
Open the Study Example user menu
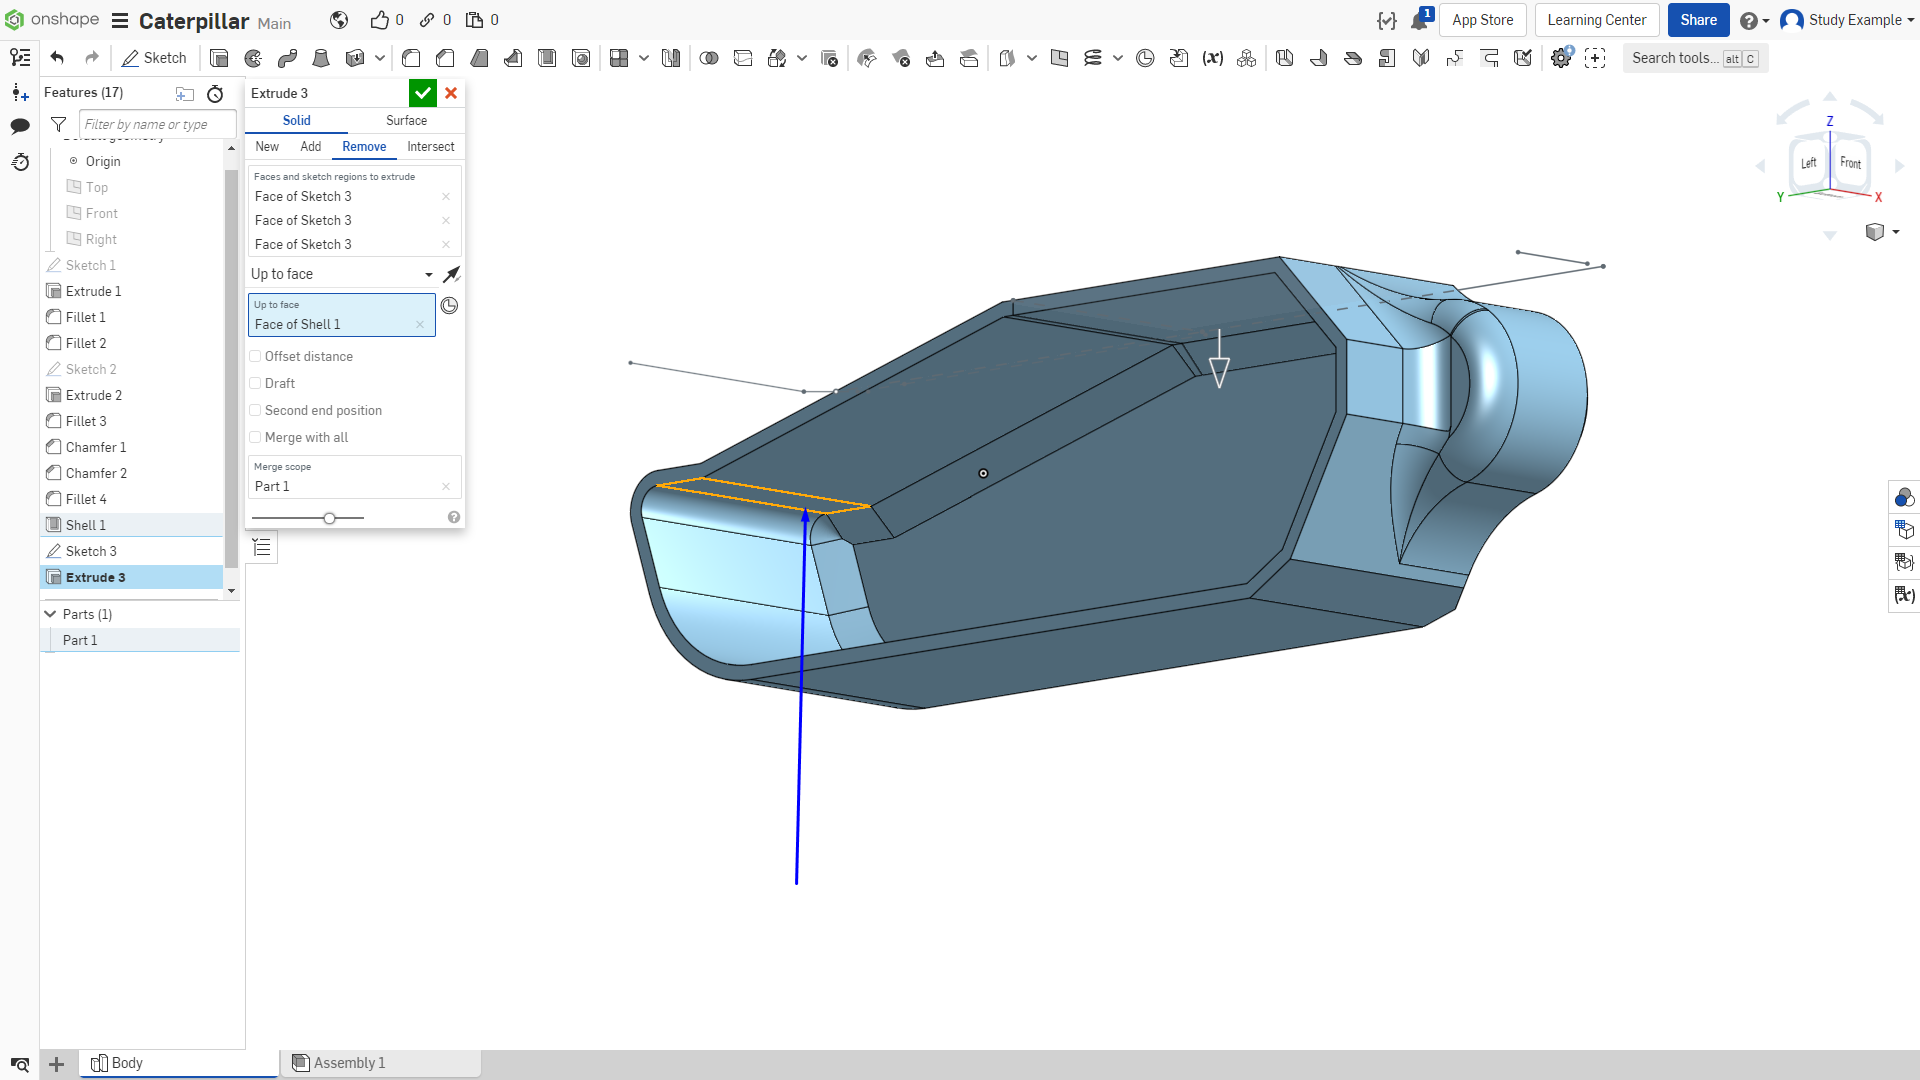coord(1847,20)
